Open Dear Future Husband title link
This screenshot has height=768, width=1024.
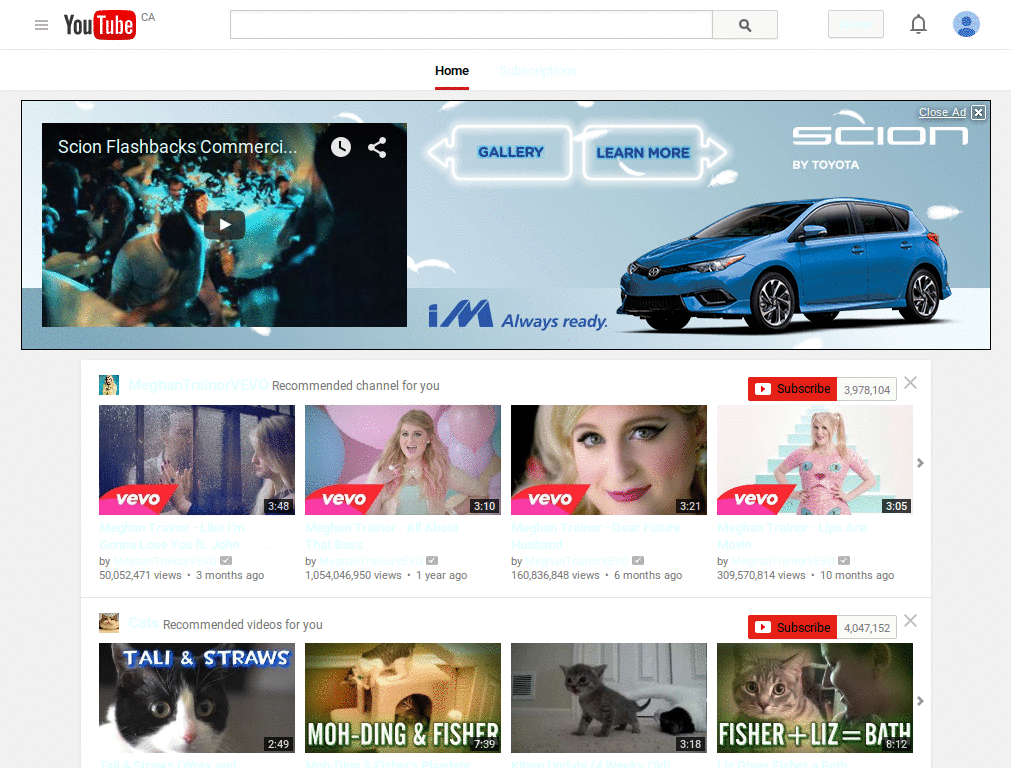click(596, 536)
